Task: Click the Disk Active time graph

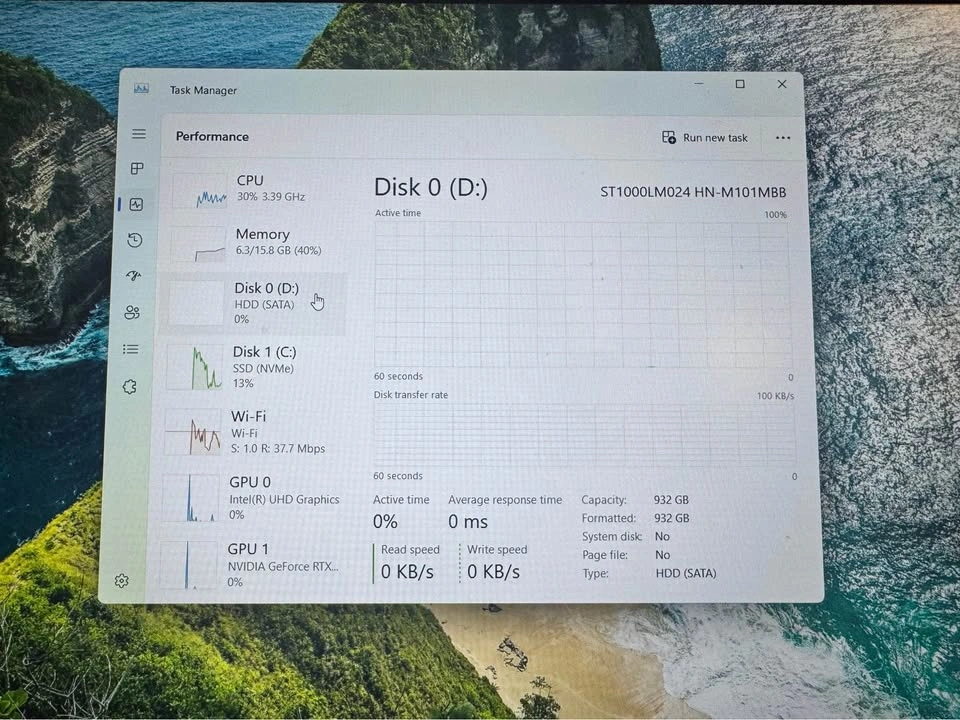Action: (x=582, y=295)
